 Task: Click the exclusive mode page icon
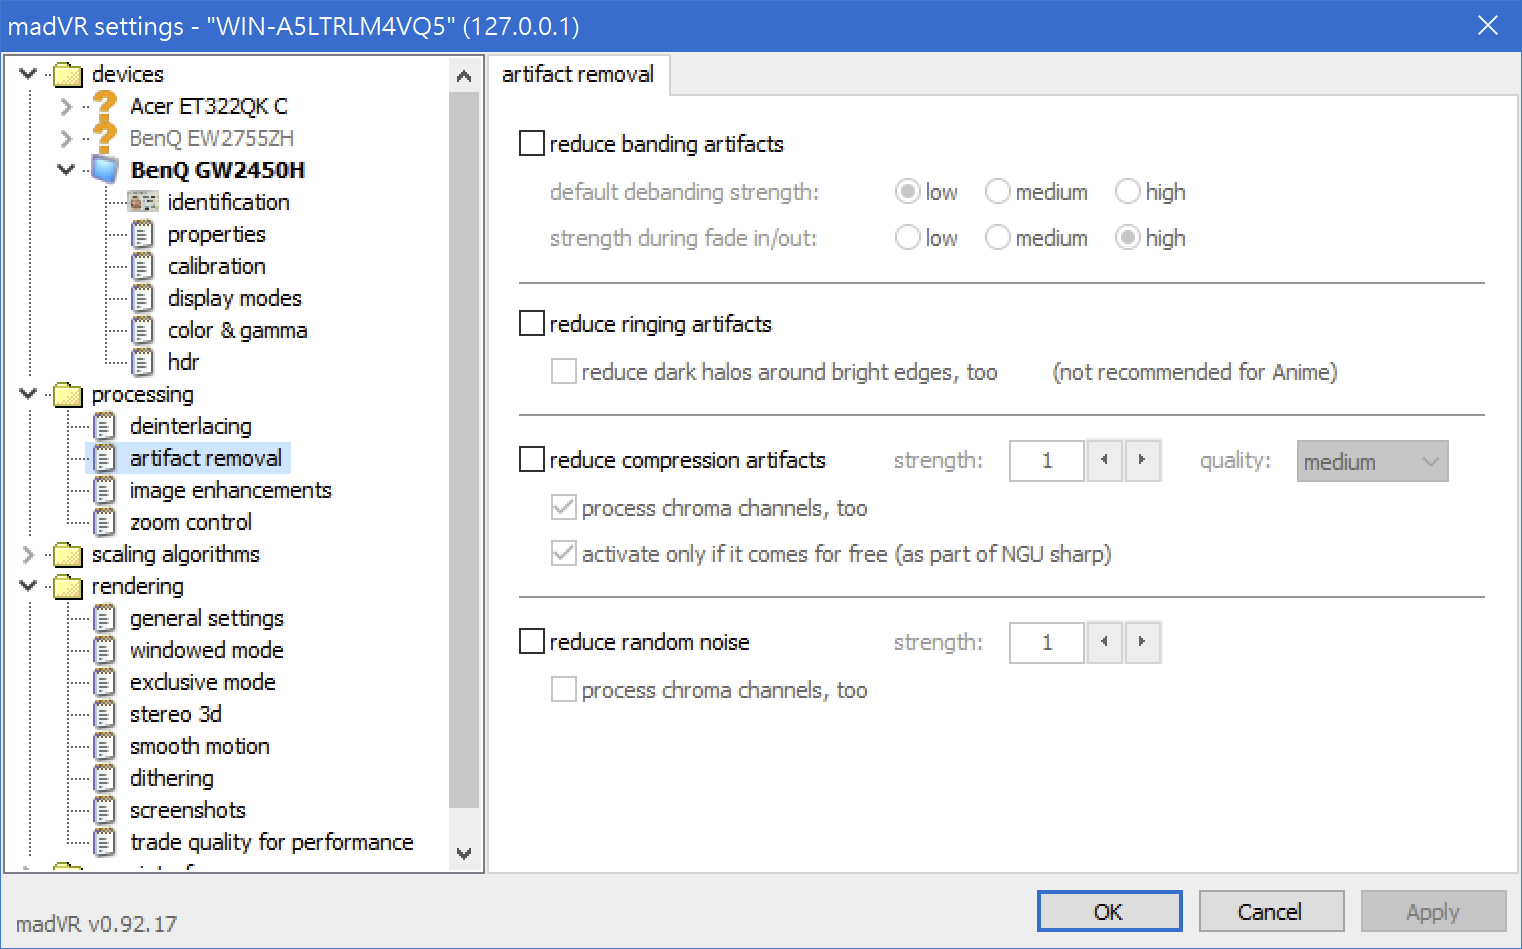(x=105, y=682)
